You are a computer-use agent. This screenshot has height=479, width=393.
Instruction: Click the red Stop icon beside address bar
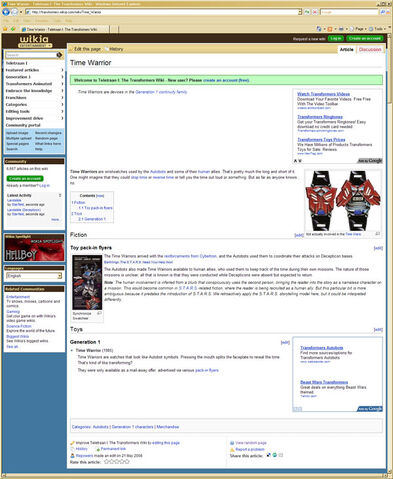click(x=315, y=12)
